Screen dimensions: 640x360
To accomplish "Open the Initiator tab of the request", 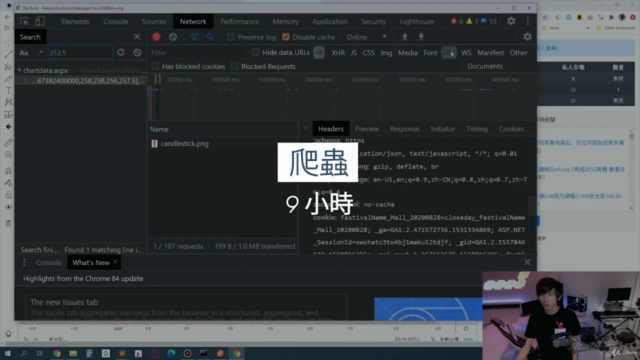I will pos(442,129).
